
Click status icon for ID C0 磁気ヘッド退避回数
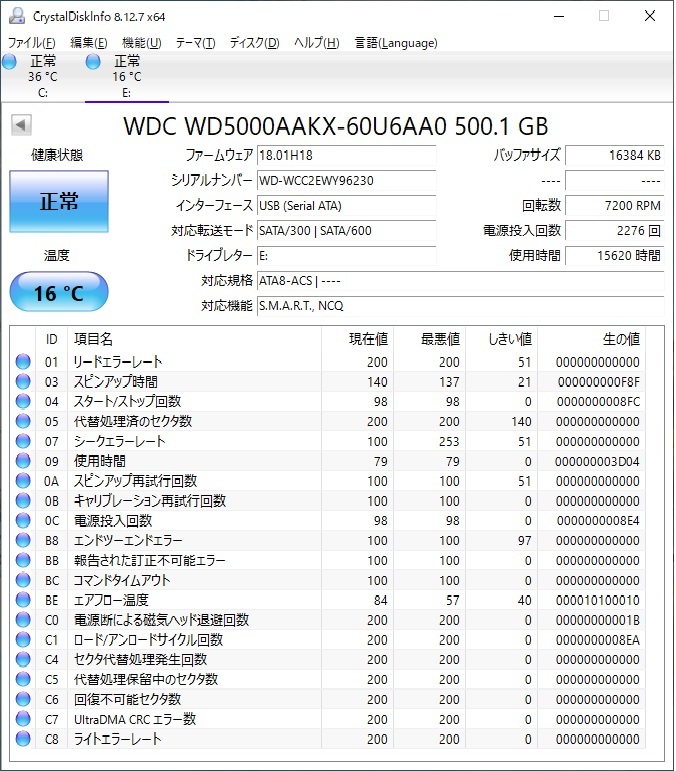tap(23, 620)
